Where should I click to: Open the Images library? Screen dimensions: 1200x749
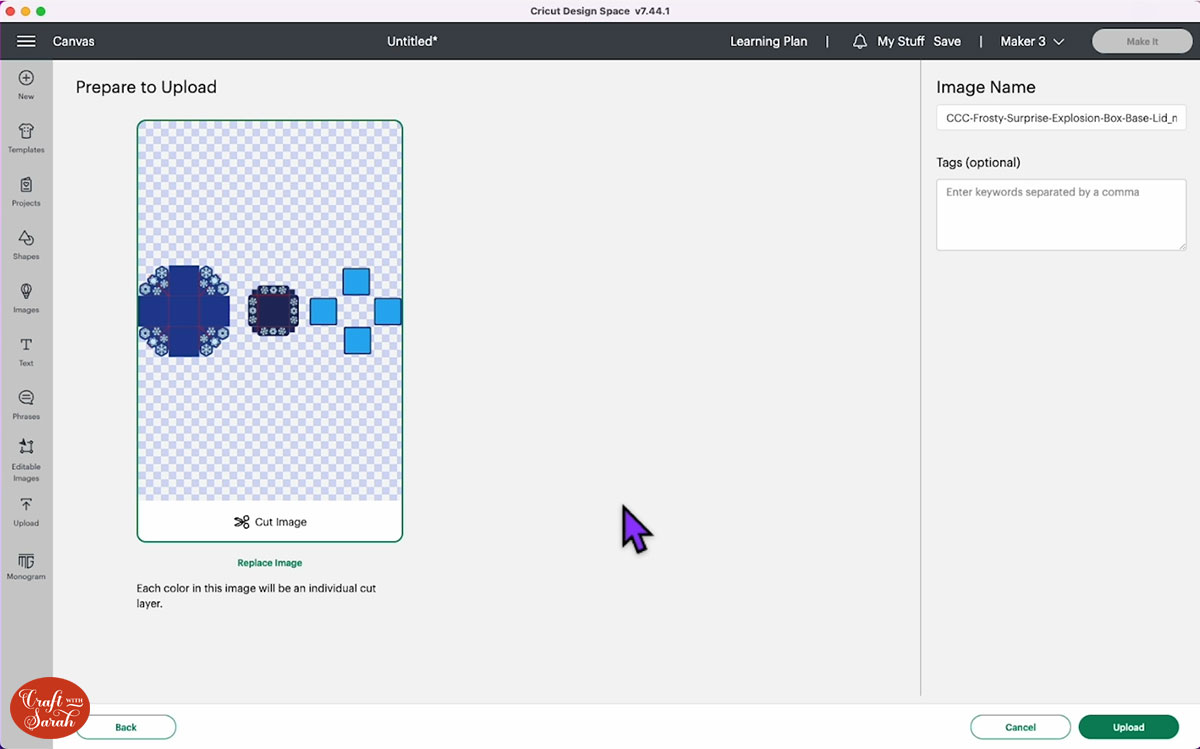tap(26, 298)
